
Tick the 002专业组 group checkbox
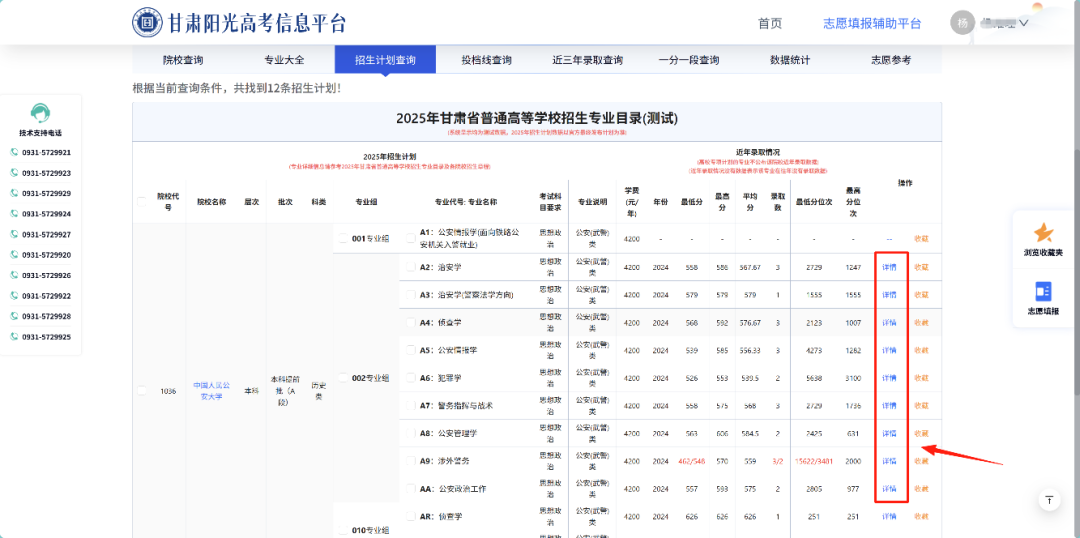(343, 378)
